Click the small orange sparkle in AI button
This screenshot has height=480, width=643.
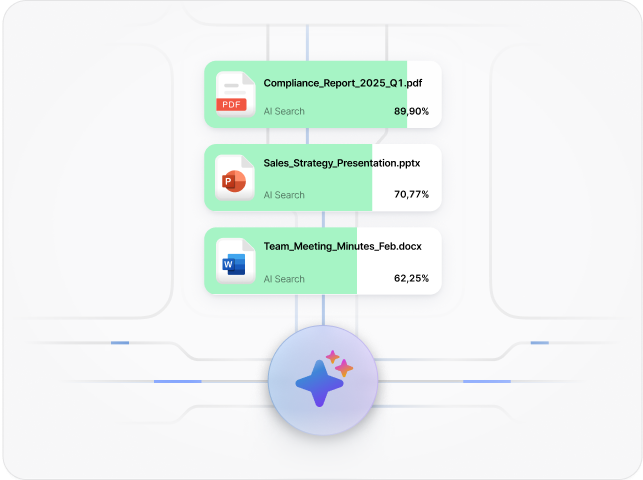tap(343, 367)
